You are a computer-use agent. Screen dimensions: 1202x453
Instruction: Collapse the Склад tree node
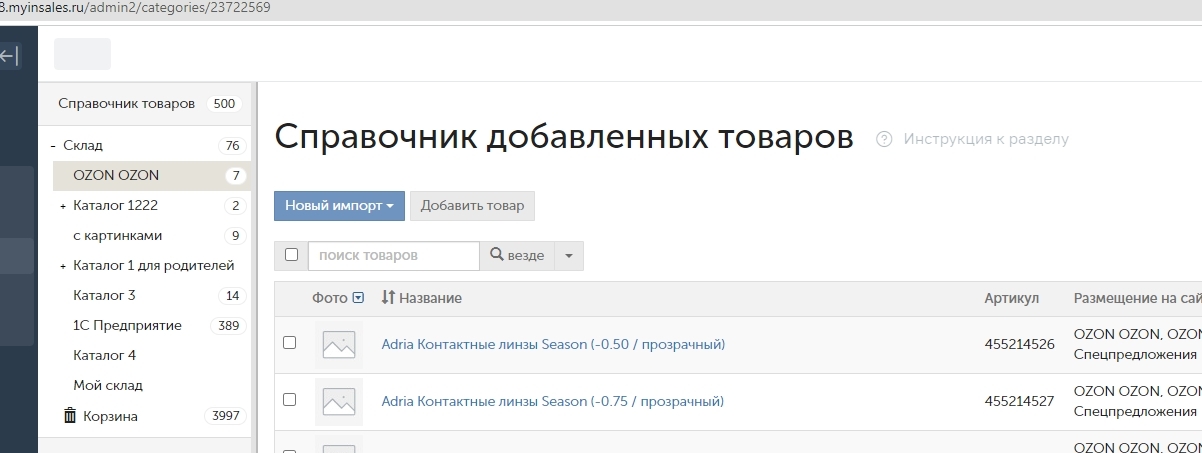[53, 146]
